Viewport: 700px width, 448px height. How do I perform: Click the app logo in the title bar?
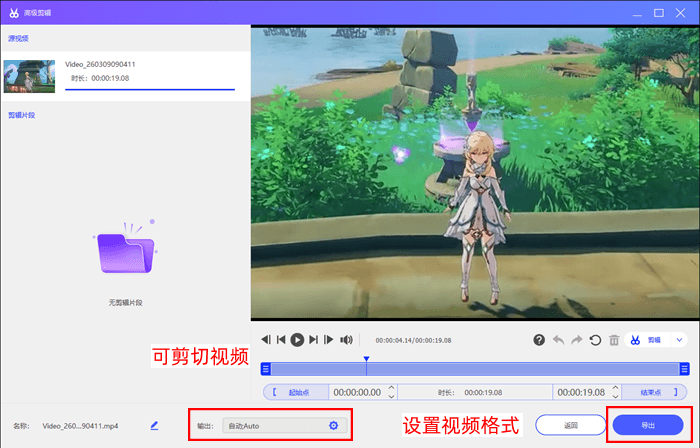pyautogui.click(x=14, y=13)
